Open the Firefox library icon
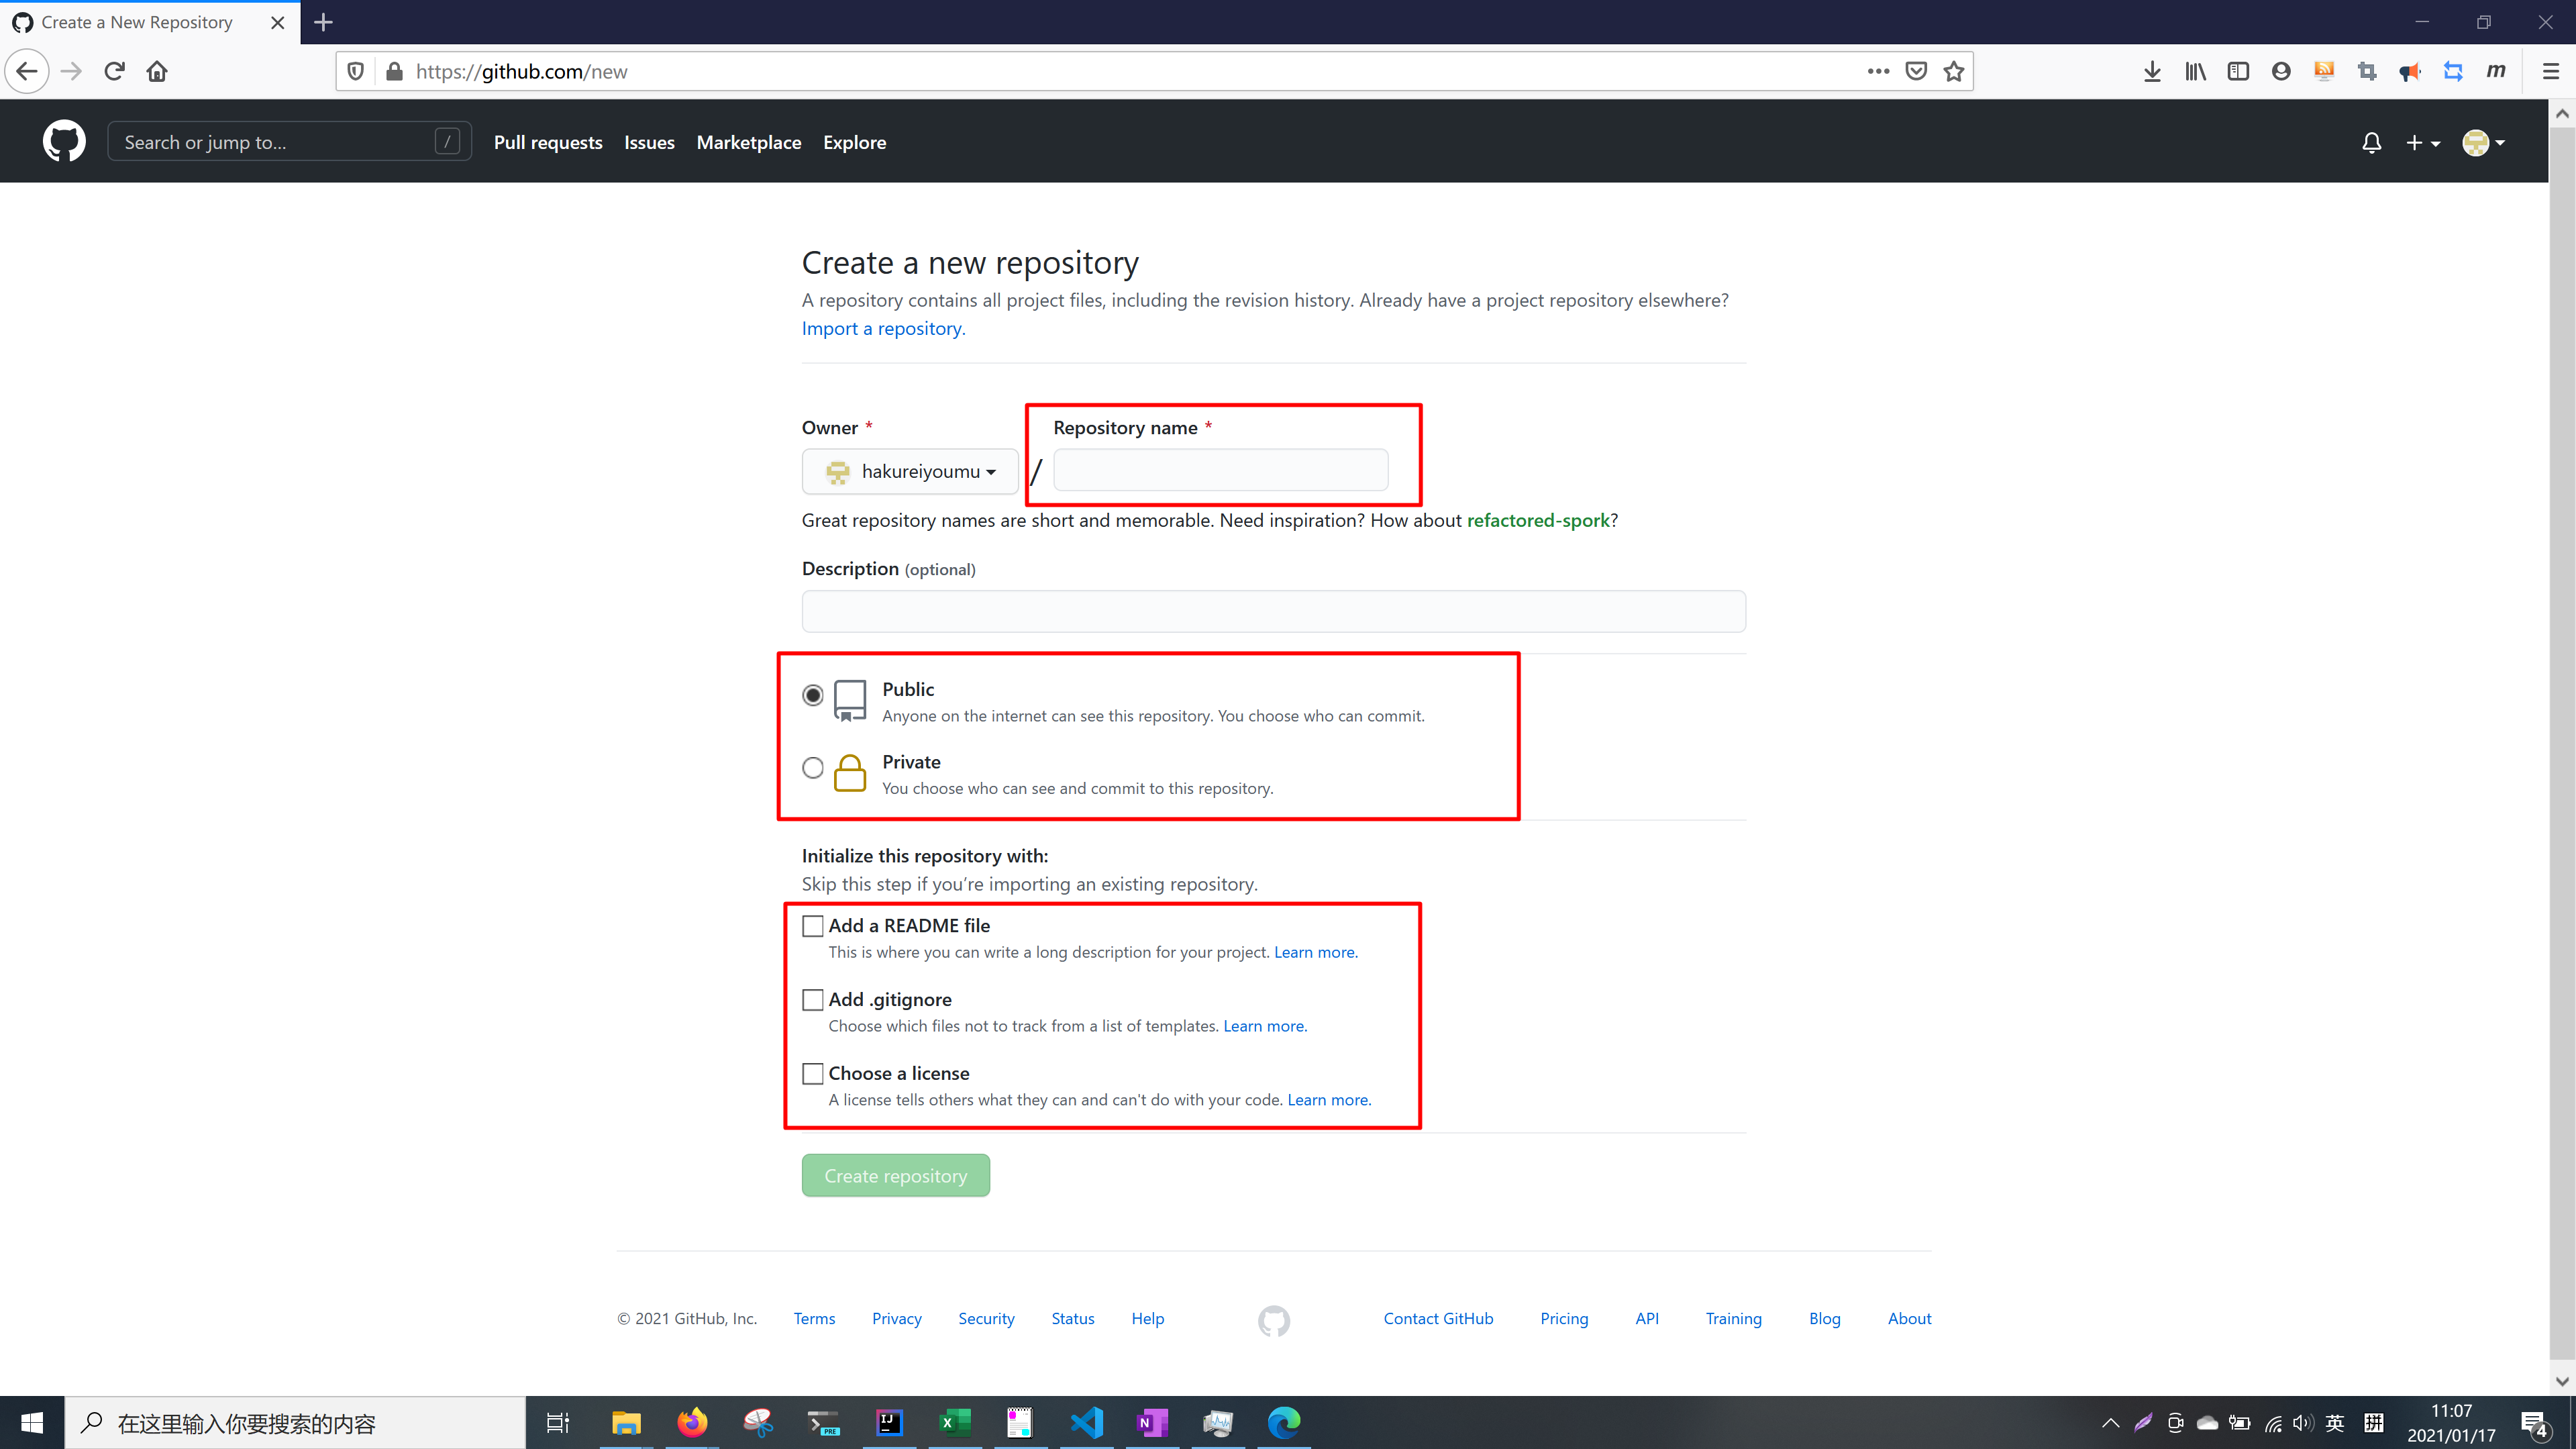The image size is (2576, 1449). (2195, 71)
